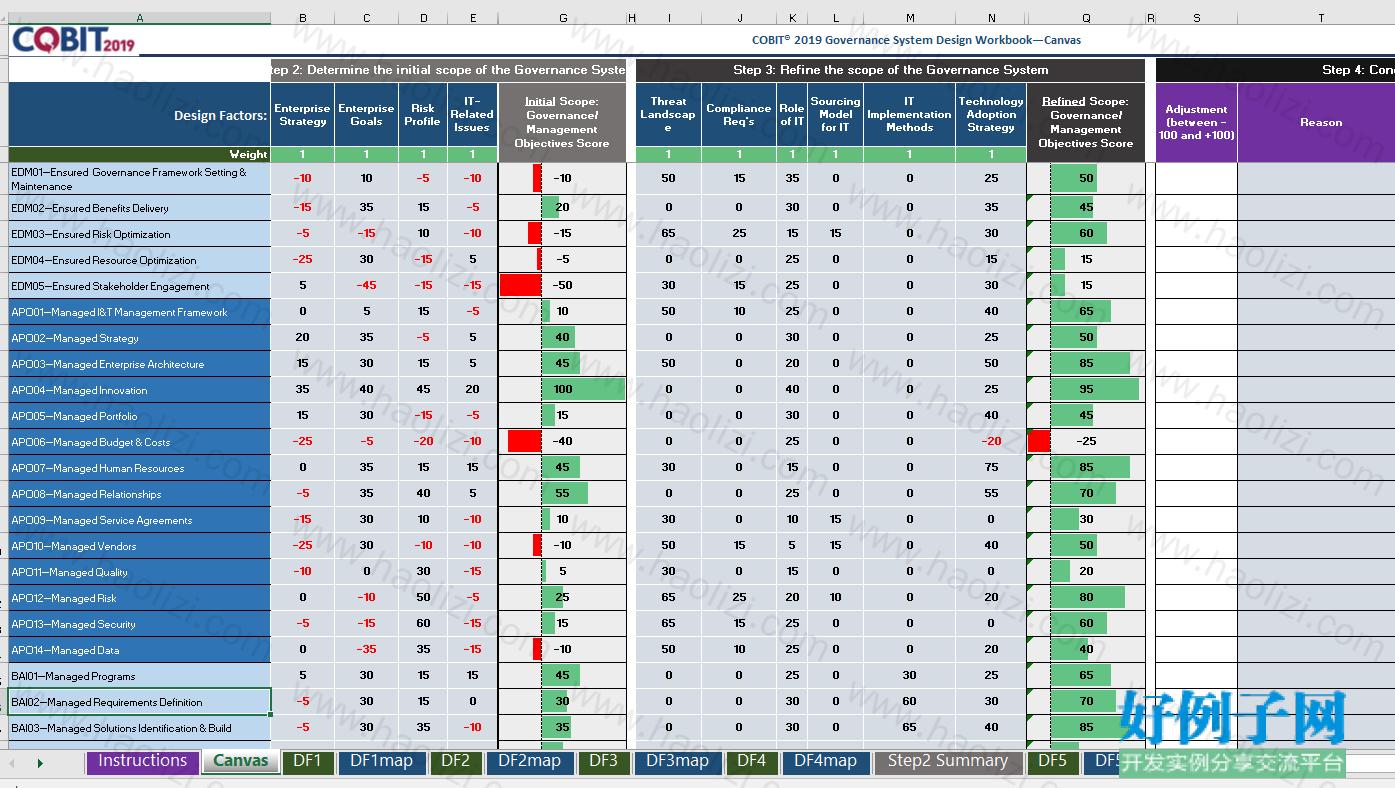Select the Threat Landscape header cell

pyautogui.click(x=668, y=115)
